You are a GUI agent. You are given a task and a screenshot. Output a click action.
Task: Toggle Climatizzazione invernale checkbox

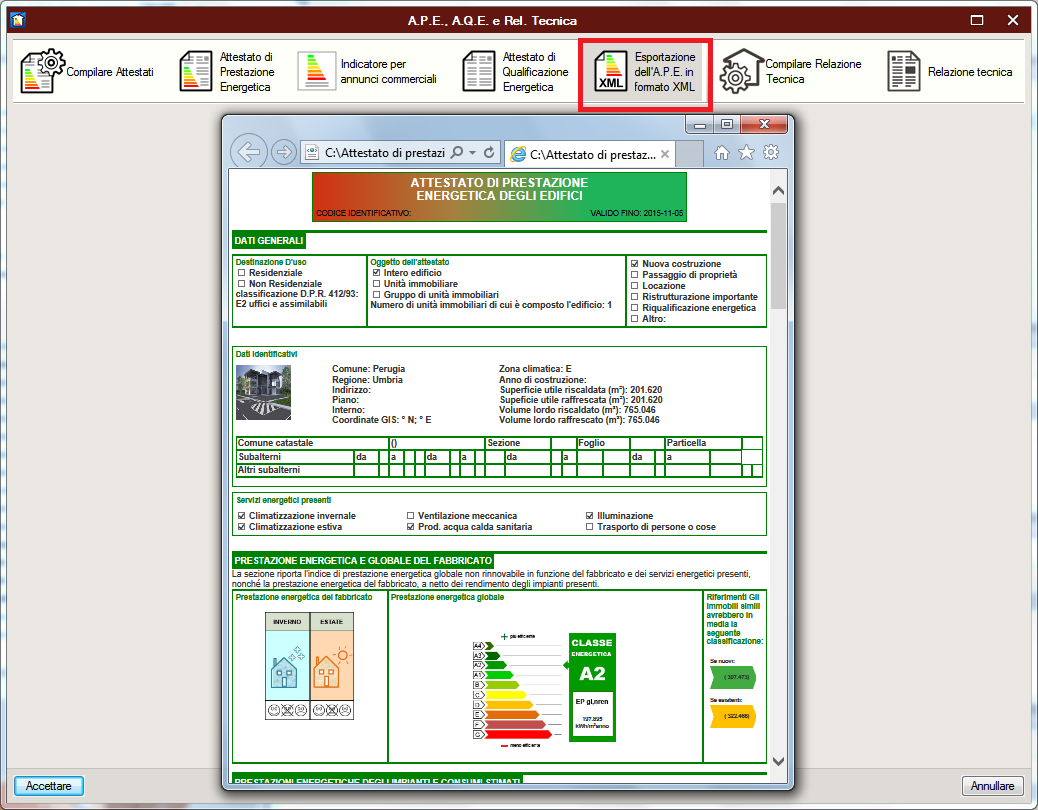coord(242,516)
